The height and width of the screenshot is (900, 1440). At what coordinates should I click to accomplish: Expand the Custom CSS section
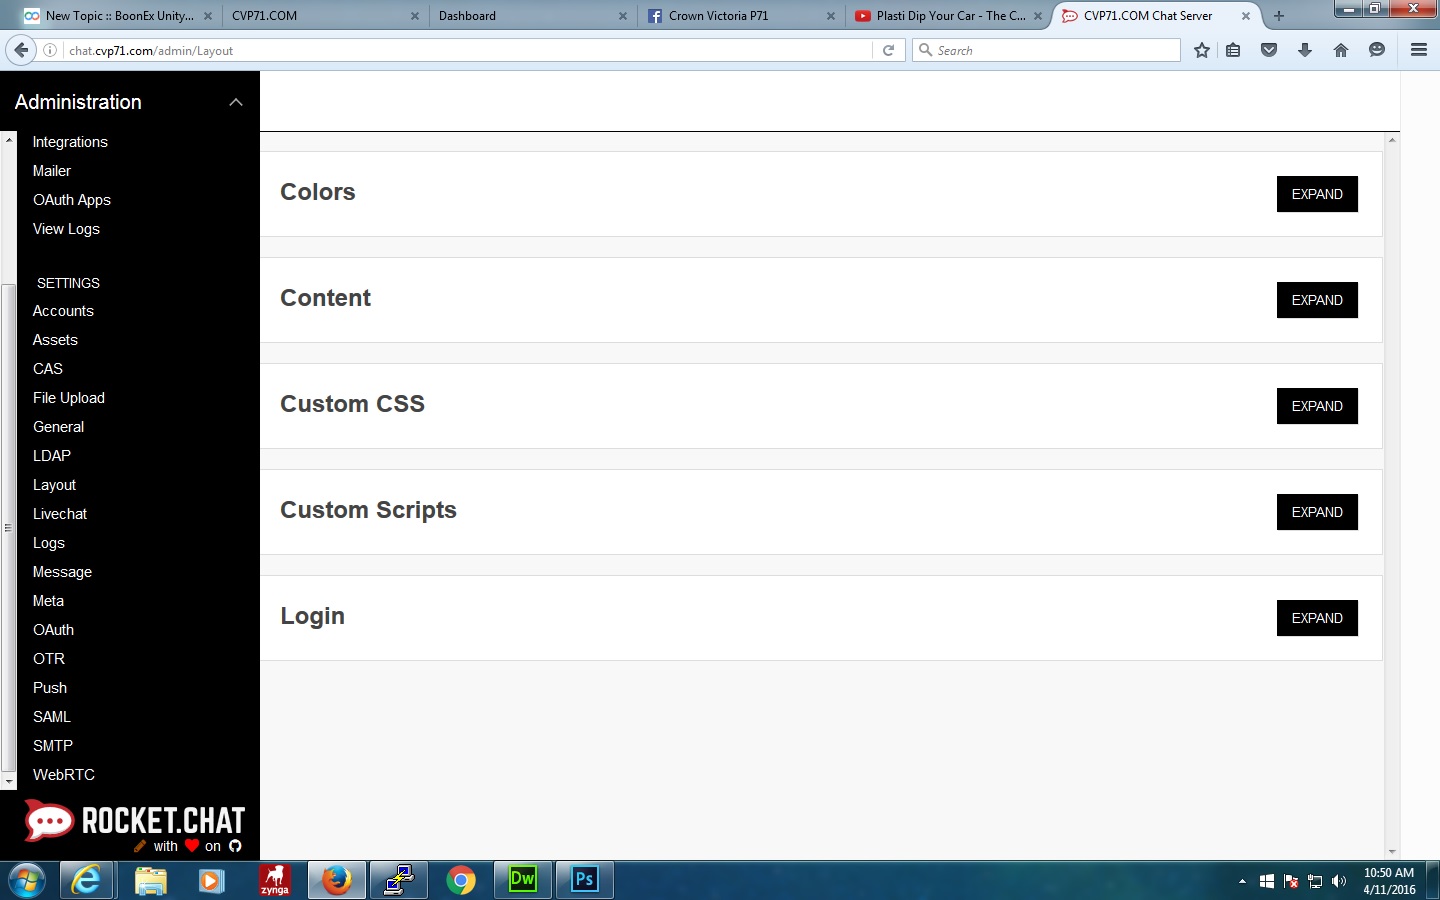[x=1316, y=406]
